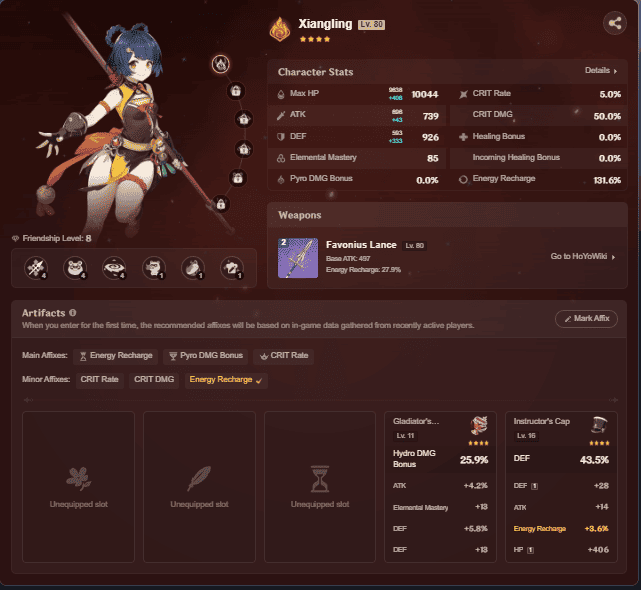Click the Friendship Level: 8 label
This screenshot has width=641, height=590.
click(52, 238)
